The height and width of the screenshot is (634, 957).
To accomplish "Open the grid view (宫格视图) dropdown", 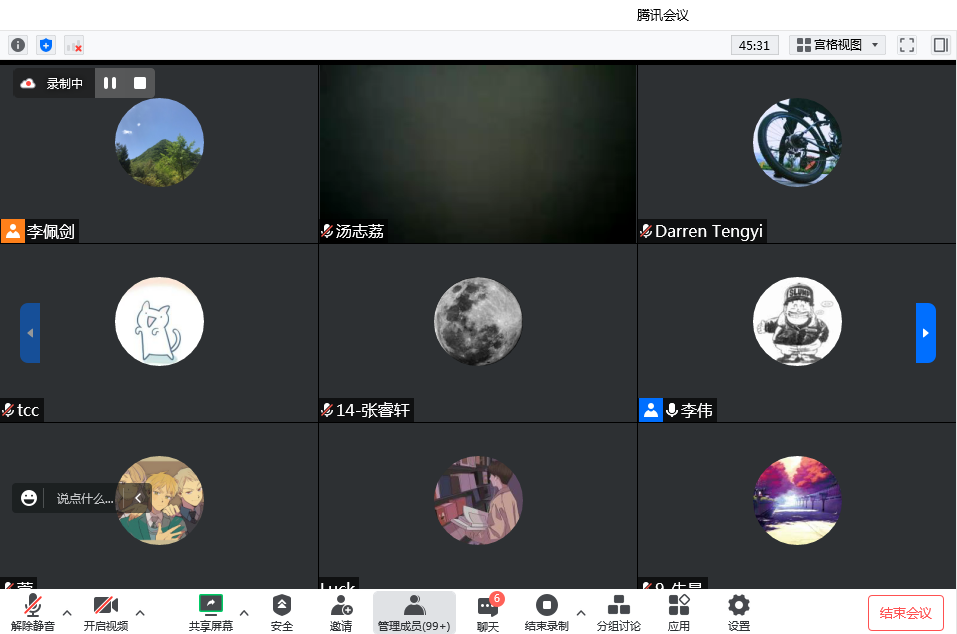I will 837,45.
